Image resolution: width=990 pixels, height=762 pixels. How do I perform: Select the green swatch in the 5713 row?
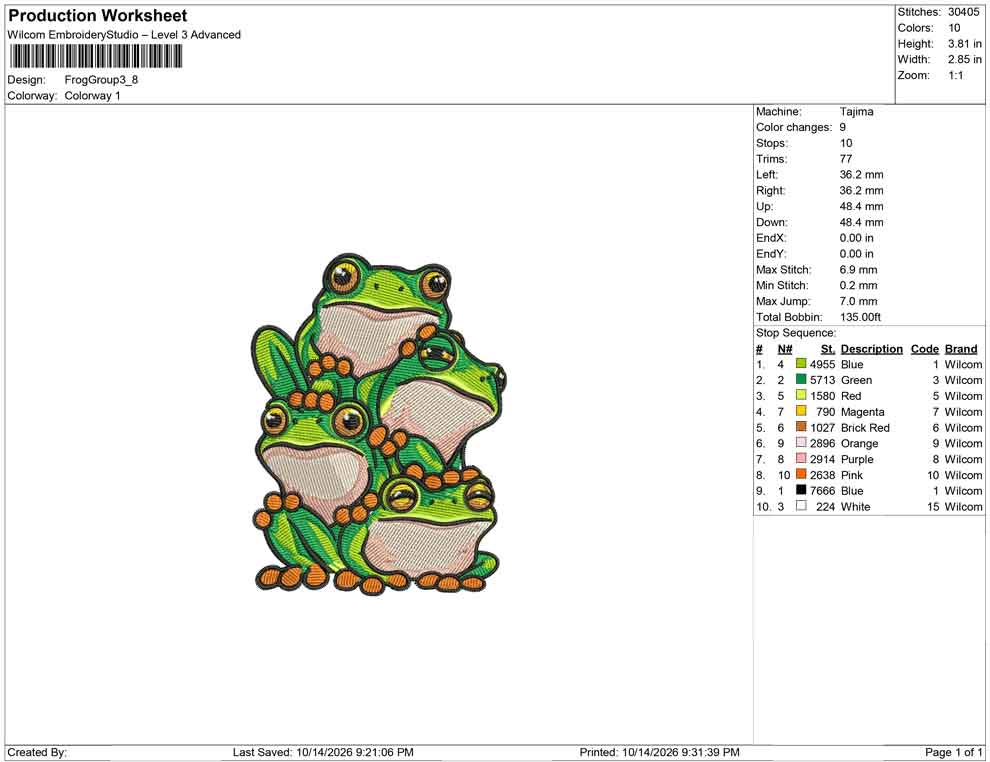point(801,379)
